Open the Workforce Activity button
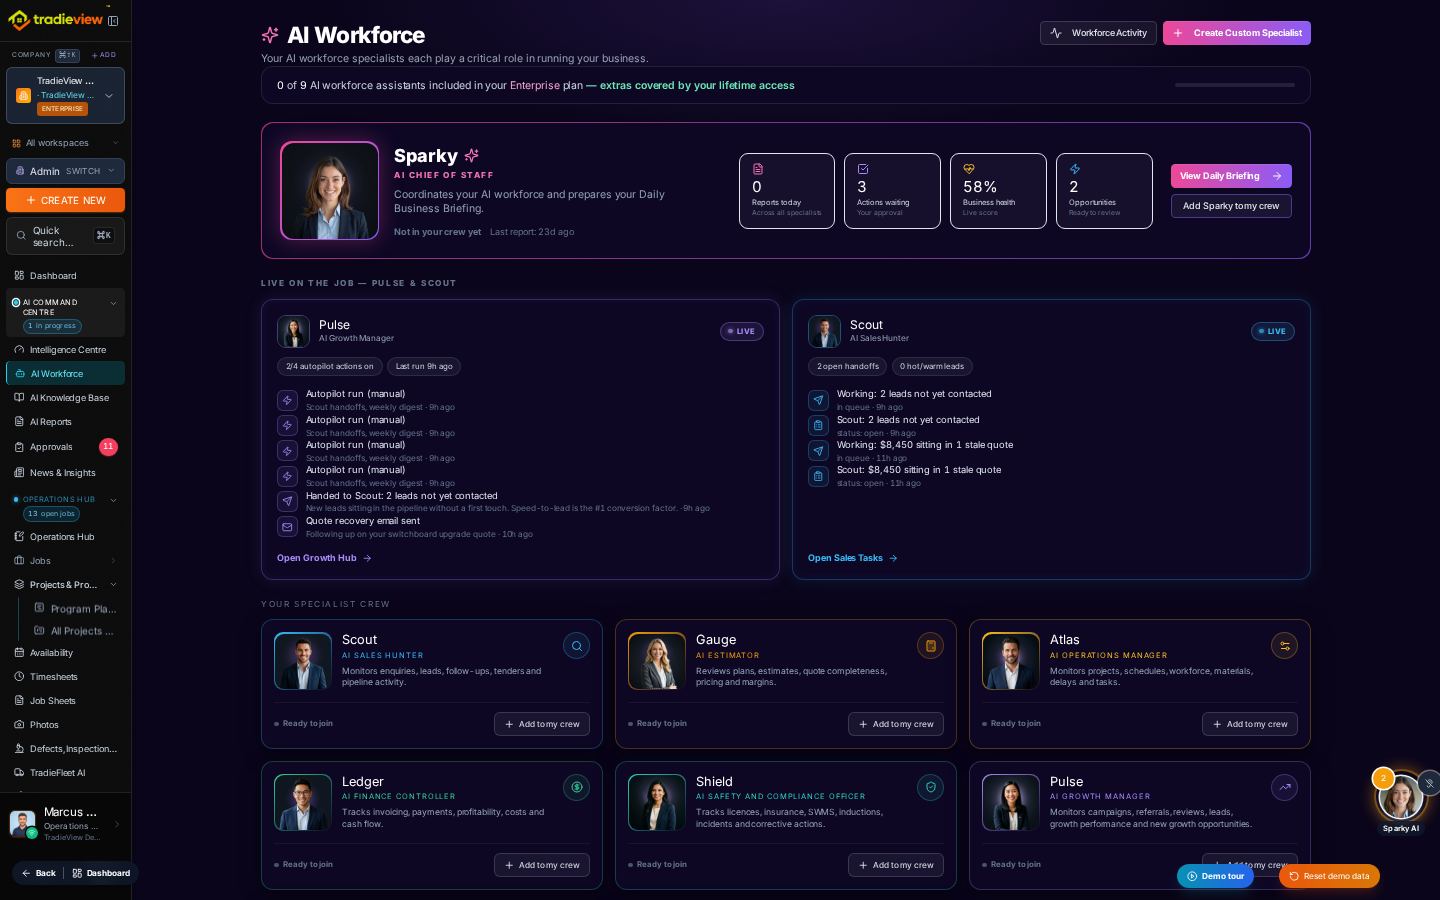The image size is (1440, 900). [1098, 33]
